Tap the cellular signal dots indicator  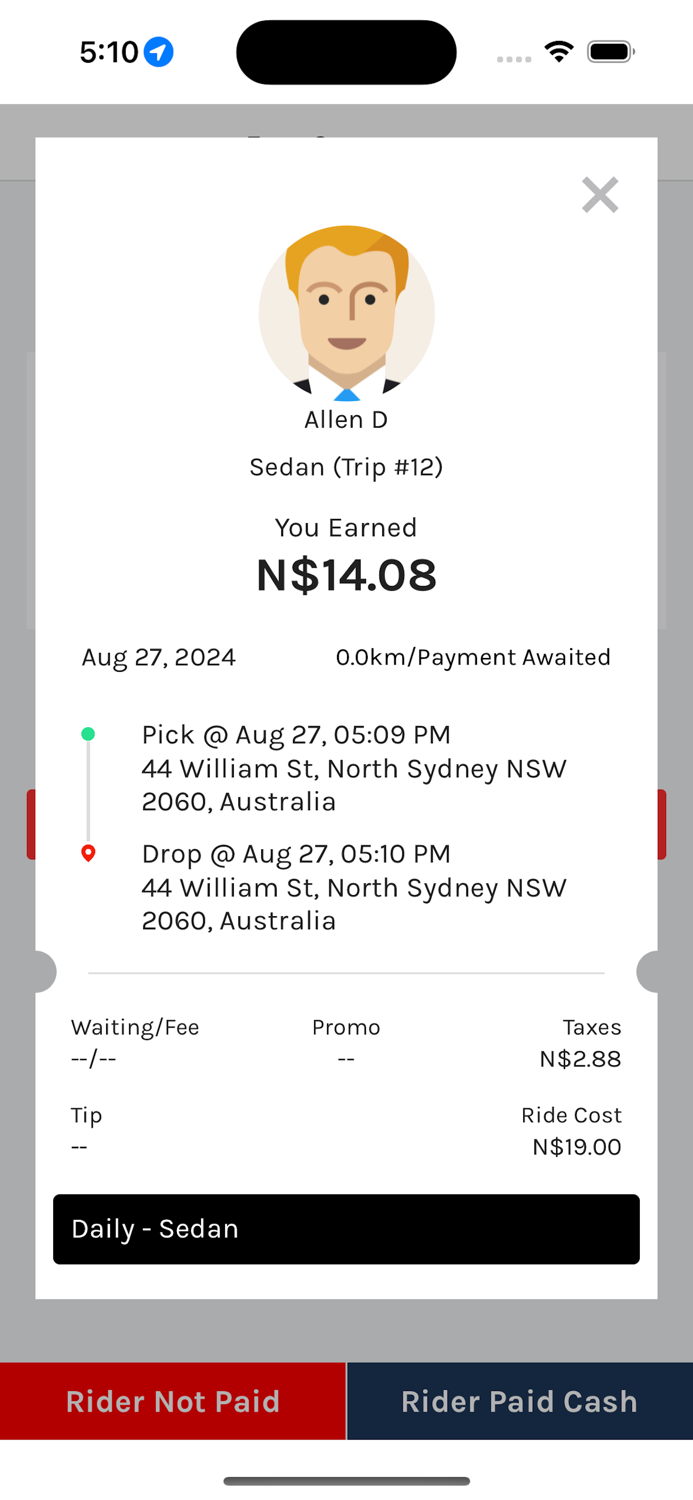click(513, 59)
